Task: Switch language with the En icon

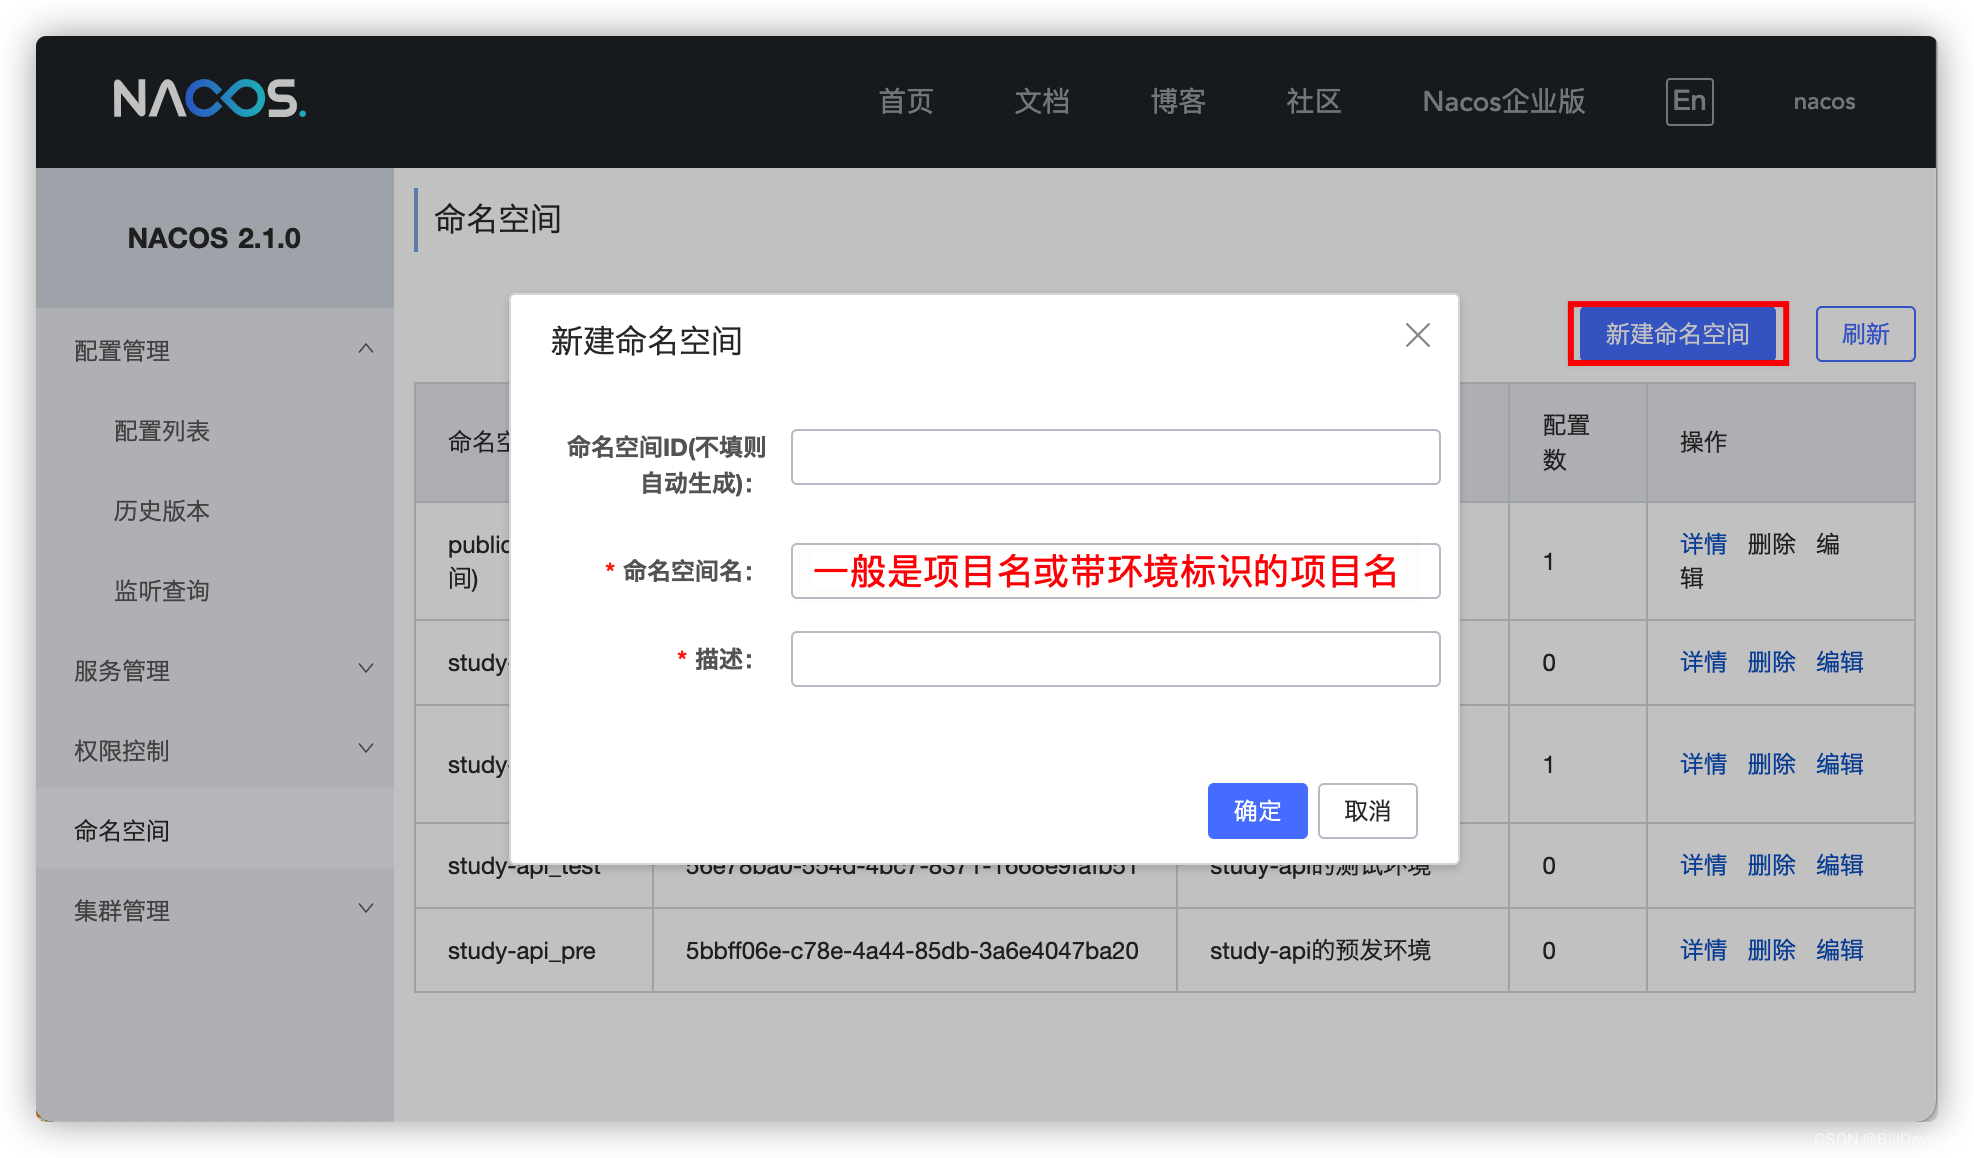Action: click(1689, 101)
